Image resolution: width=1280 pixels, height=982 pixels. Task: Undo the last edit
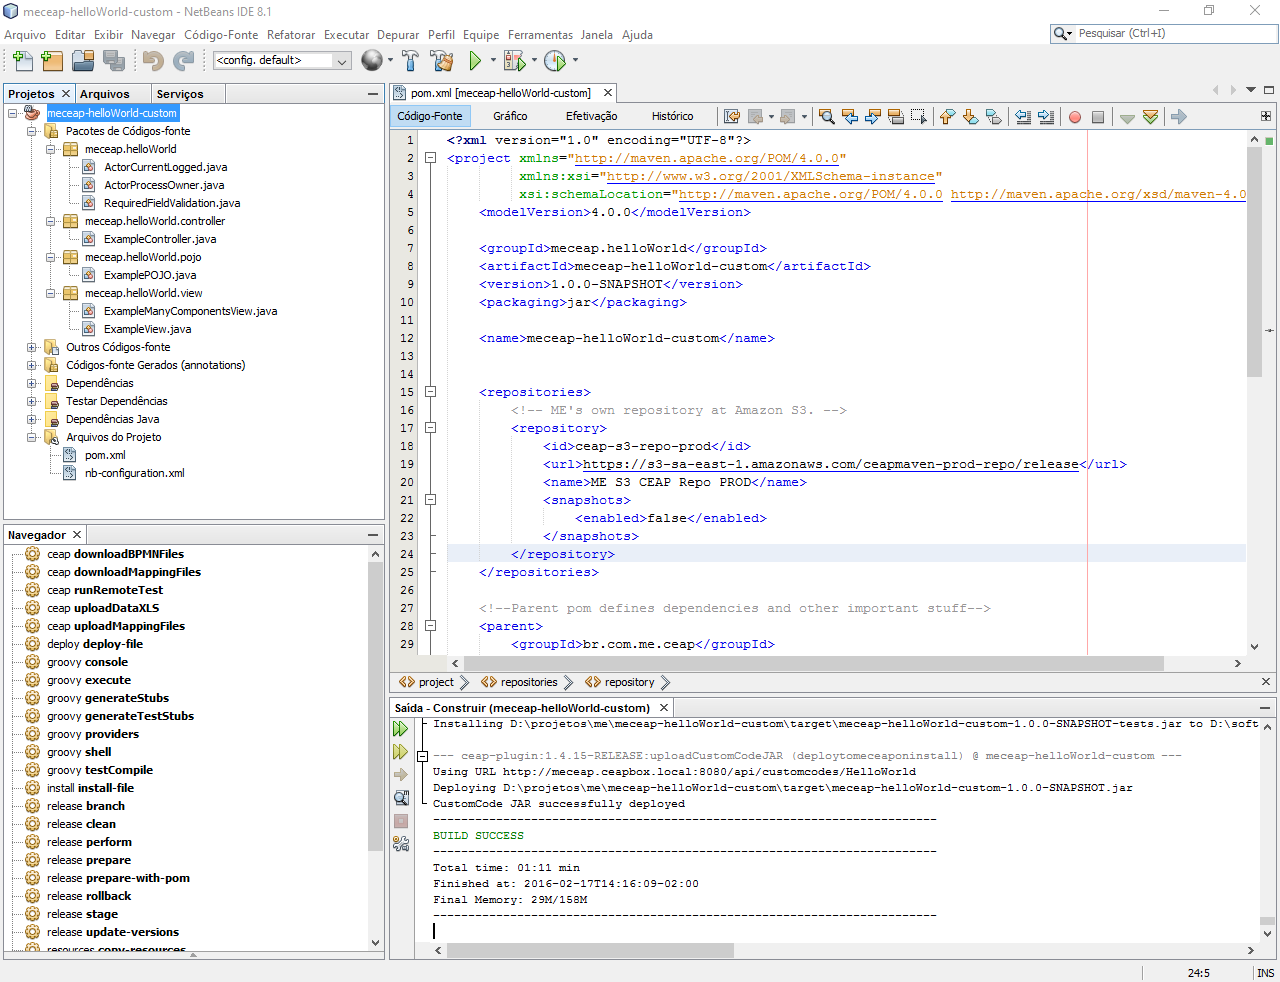tap(153, 61)
